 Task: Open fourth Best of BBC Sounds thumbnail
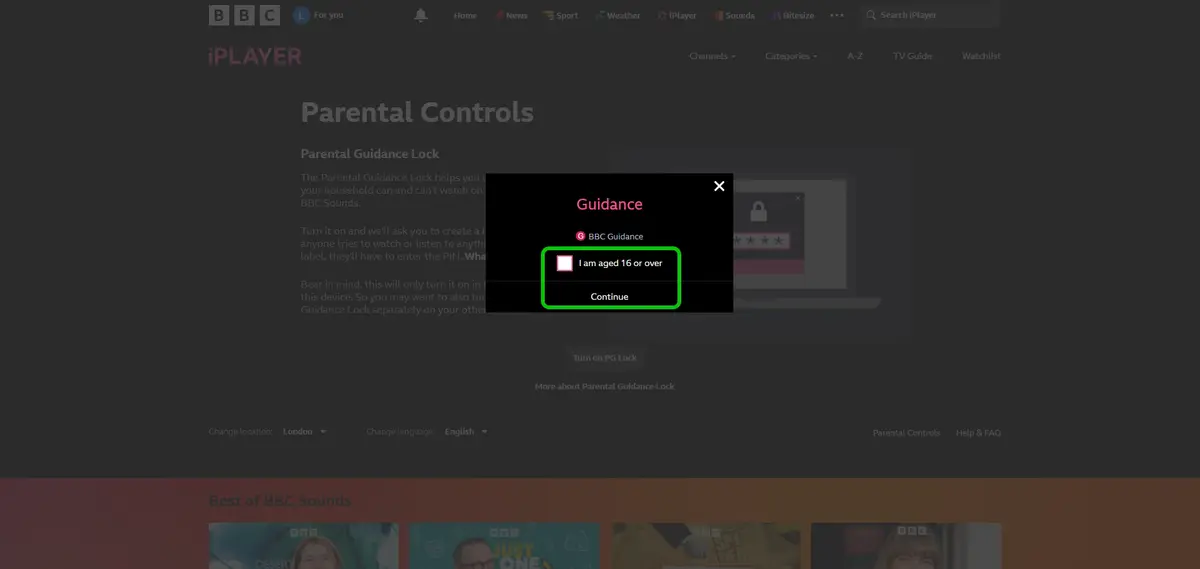tap(906, 546)
